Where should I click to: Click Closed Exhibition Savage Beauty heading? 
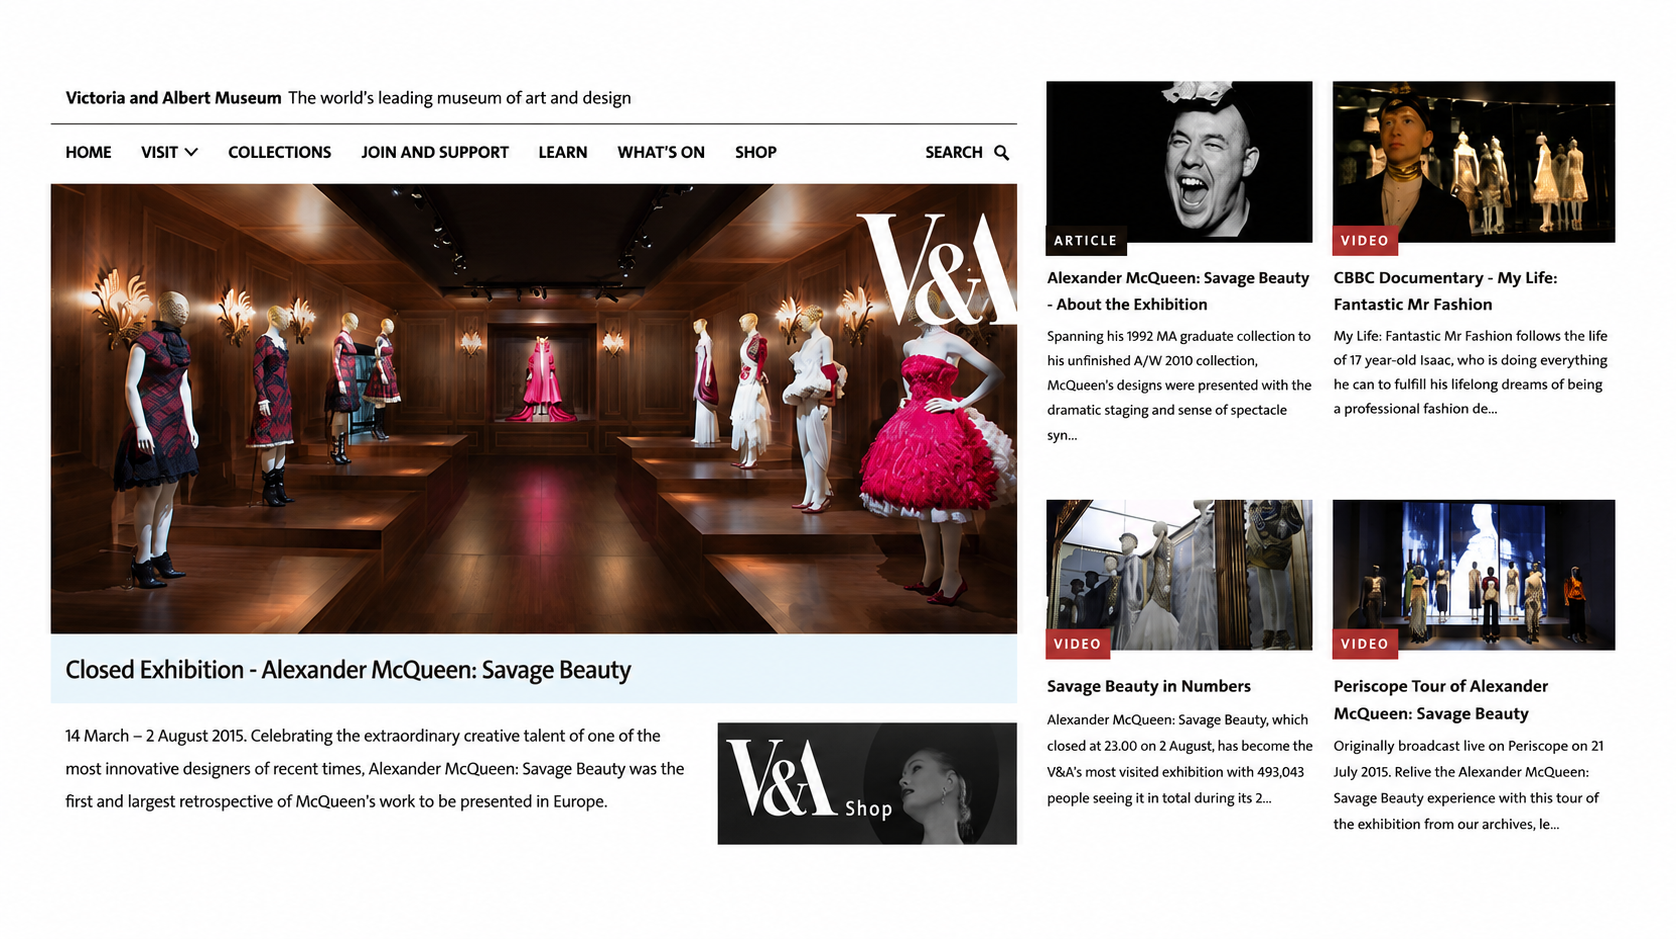(x=348, y=669)
